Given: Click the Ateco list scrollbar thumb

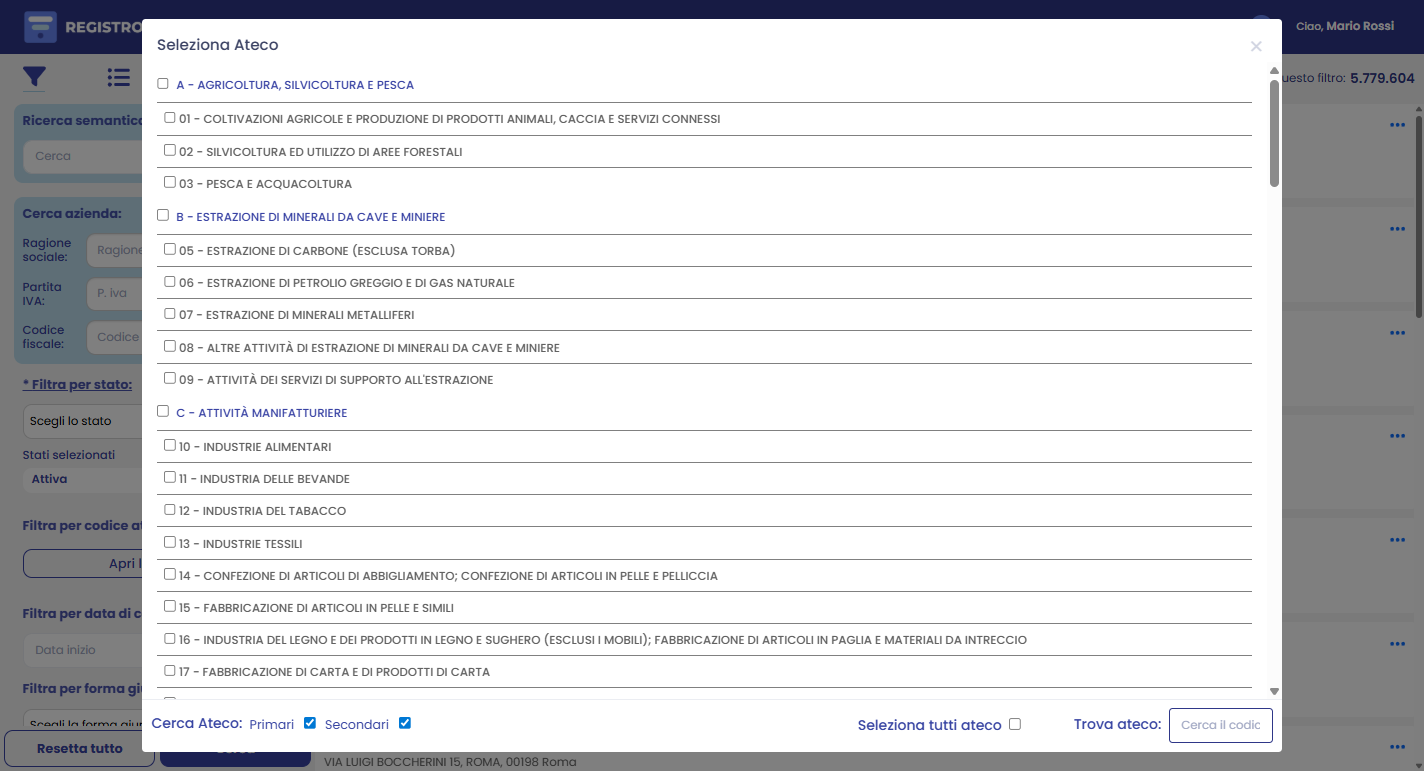Looking at the screenshot, I should tap(1274, 133).
